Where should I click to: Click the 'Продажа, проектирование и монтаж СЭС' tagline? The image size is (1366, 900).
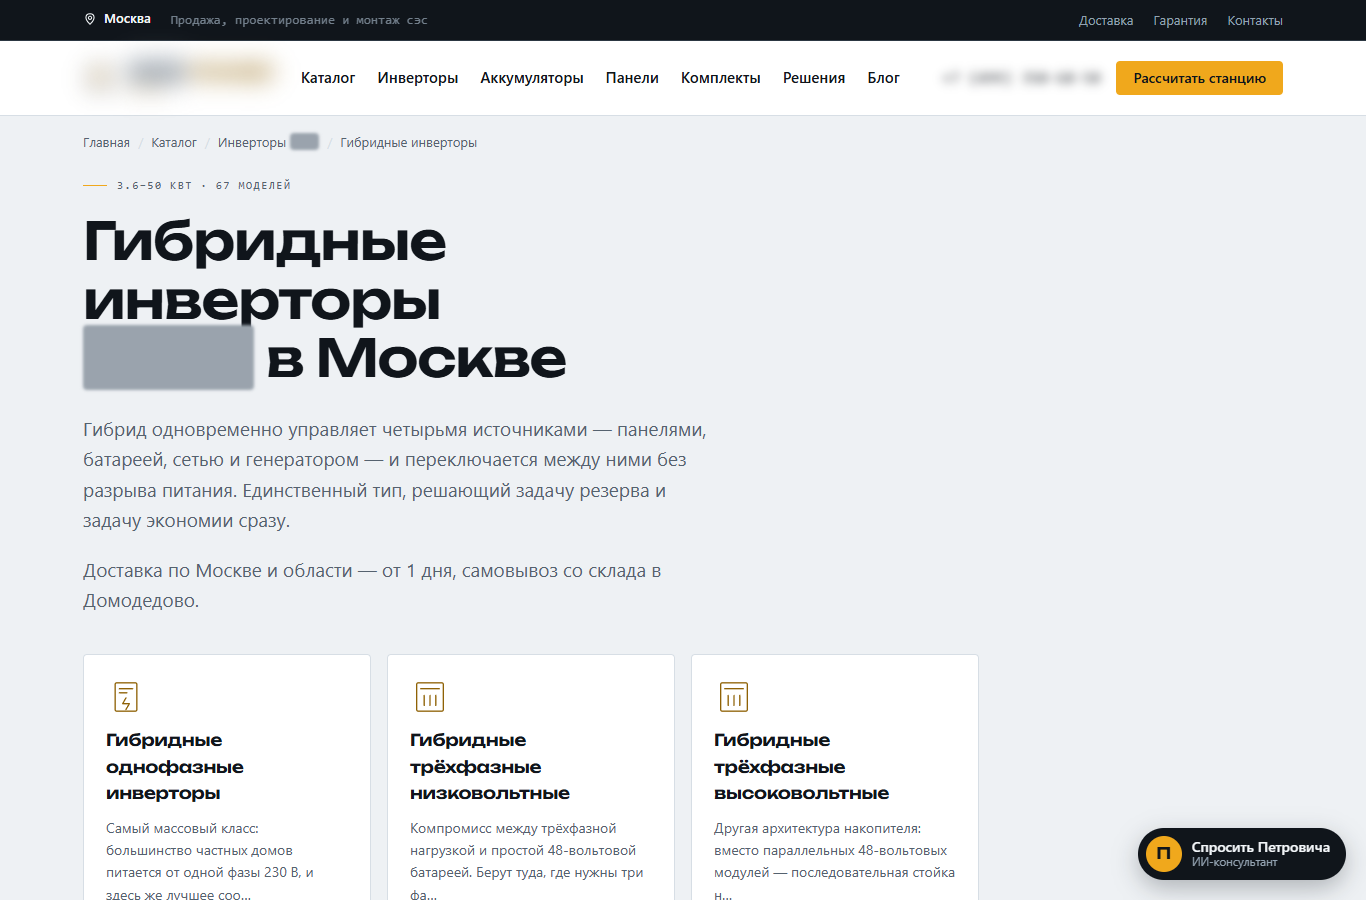(x=299, y=20)
